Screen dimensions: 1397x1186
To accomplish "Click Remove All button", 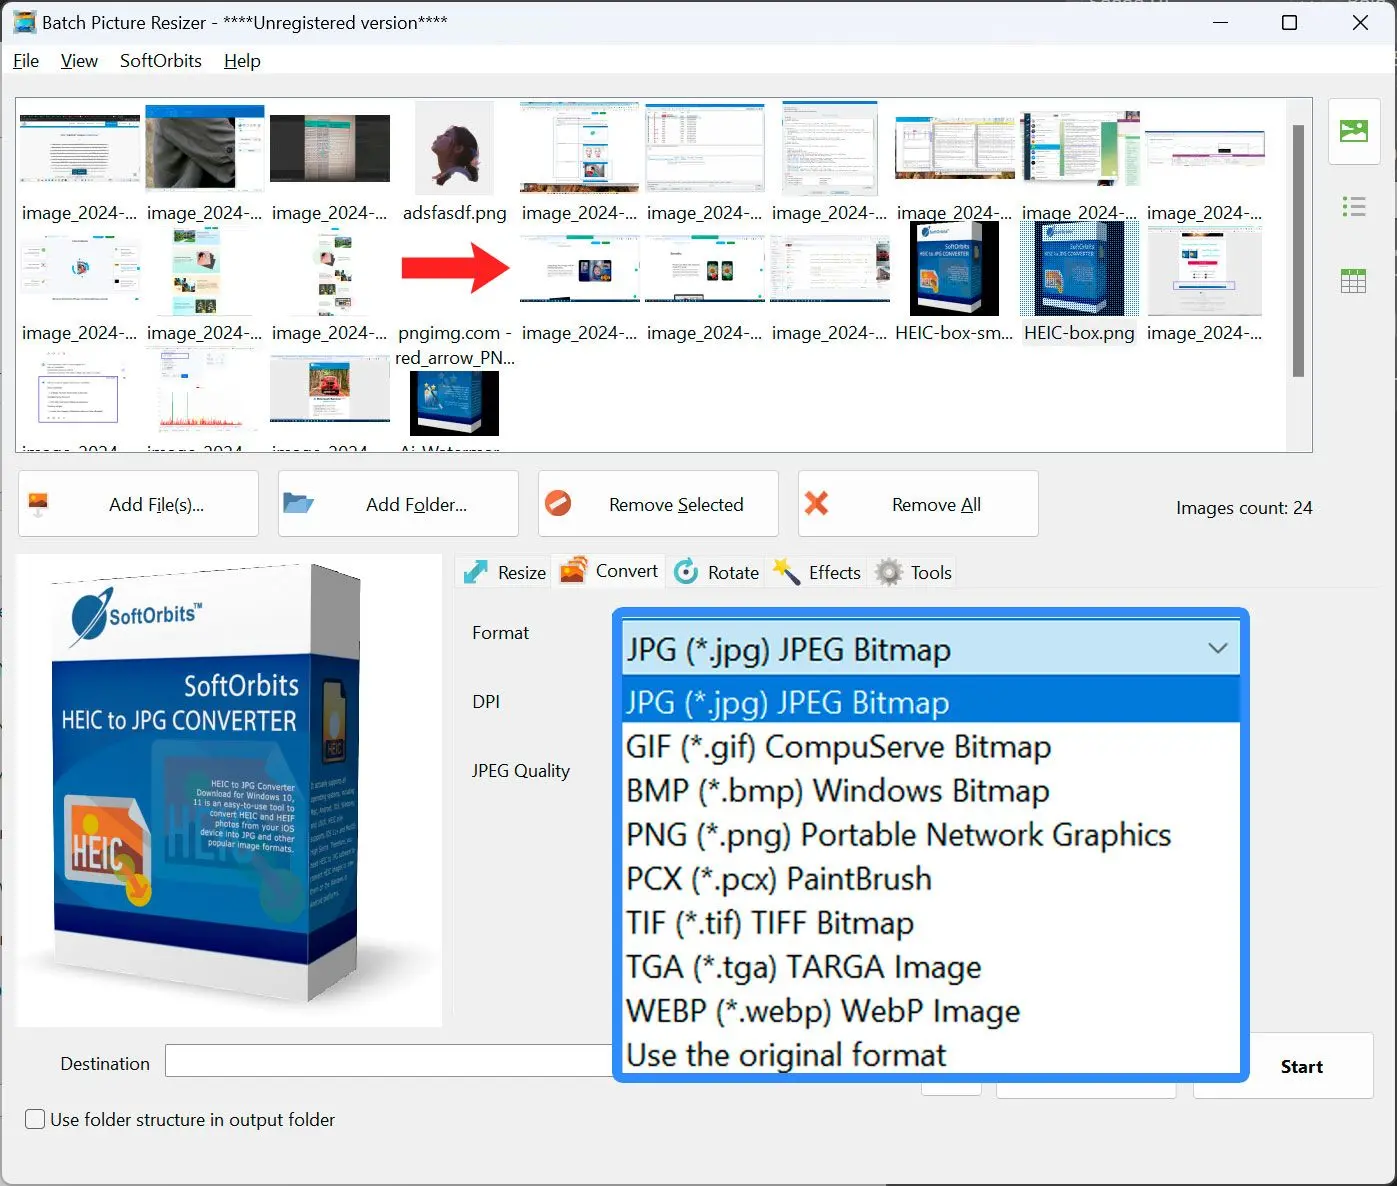I will click(918, 504).
